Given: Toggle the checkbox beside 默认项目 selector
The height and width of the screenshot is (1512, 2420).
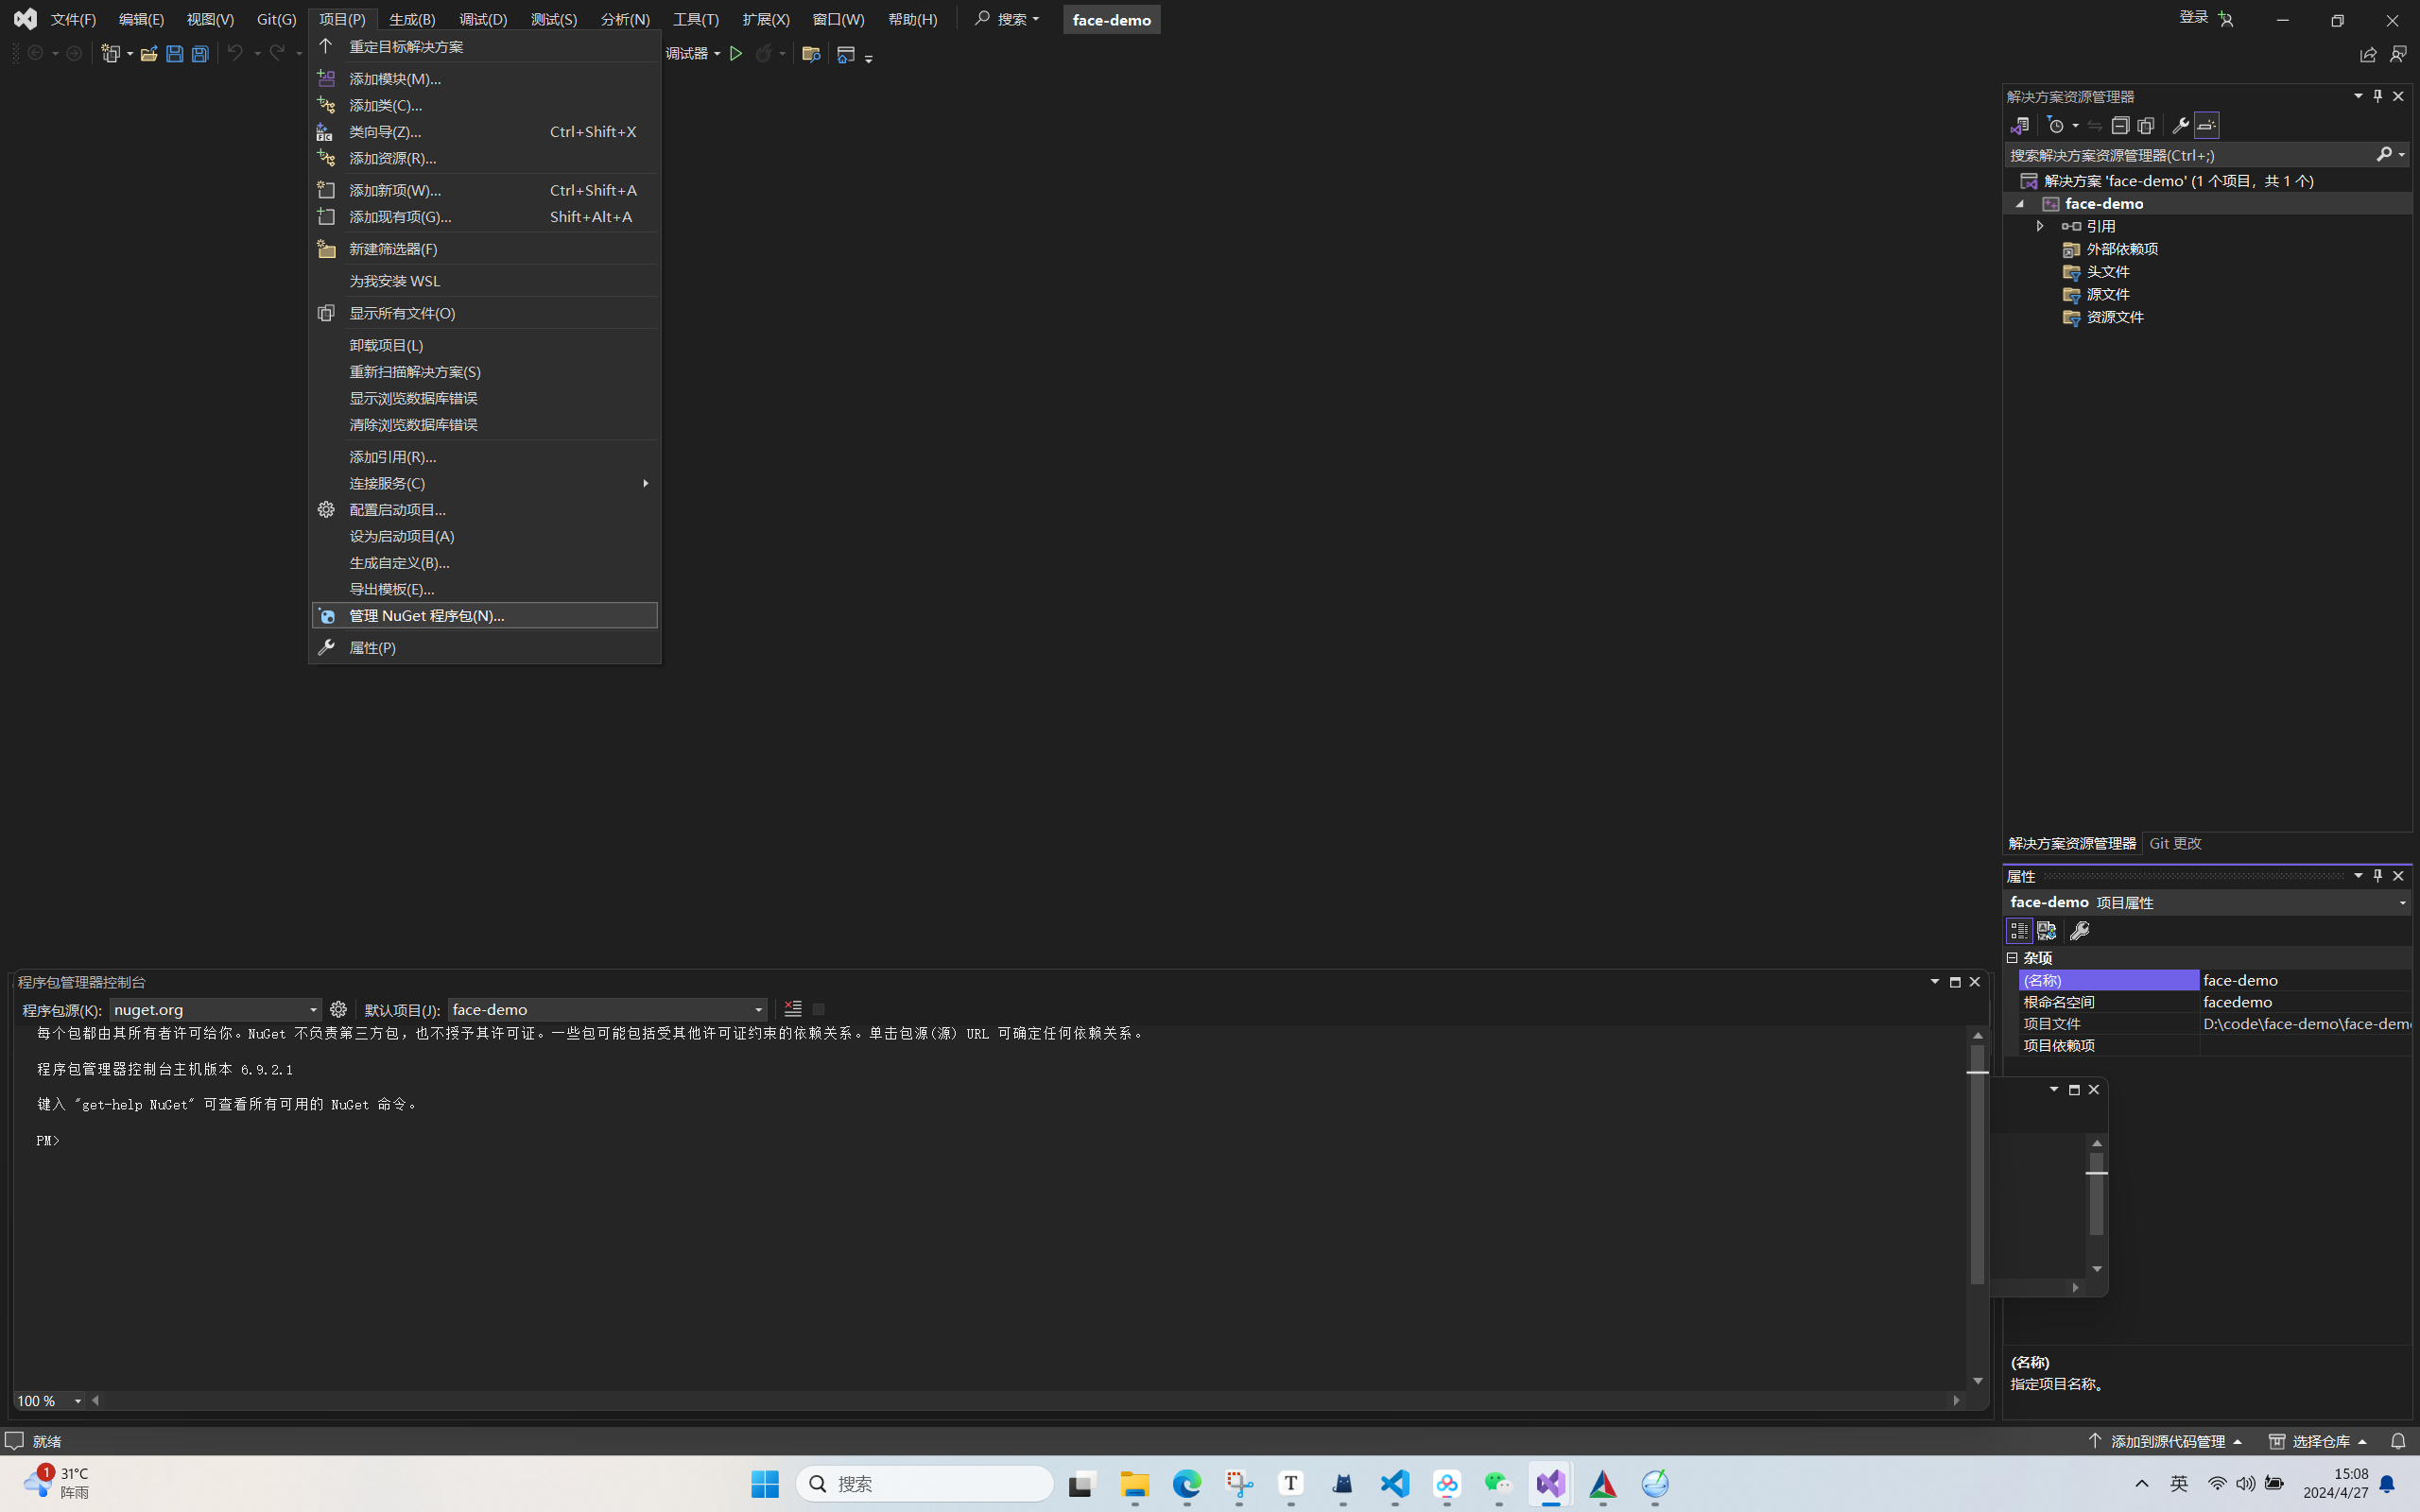Looking at the screenshot, I should [817, 1009].
